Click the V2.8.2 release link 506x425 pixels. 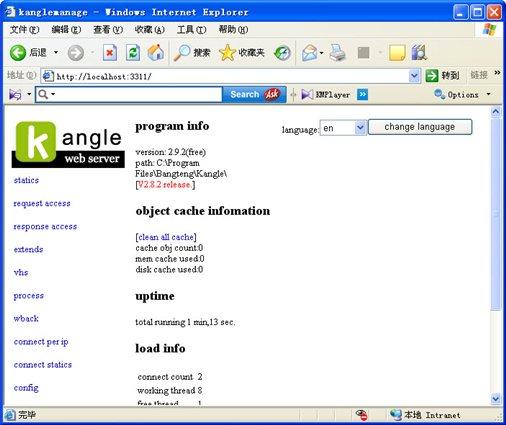(x=164, y=184)
